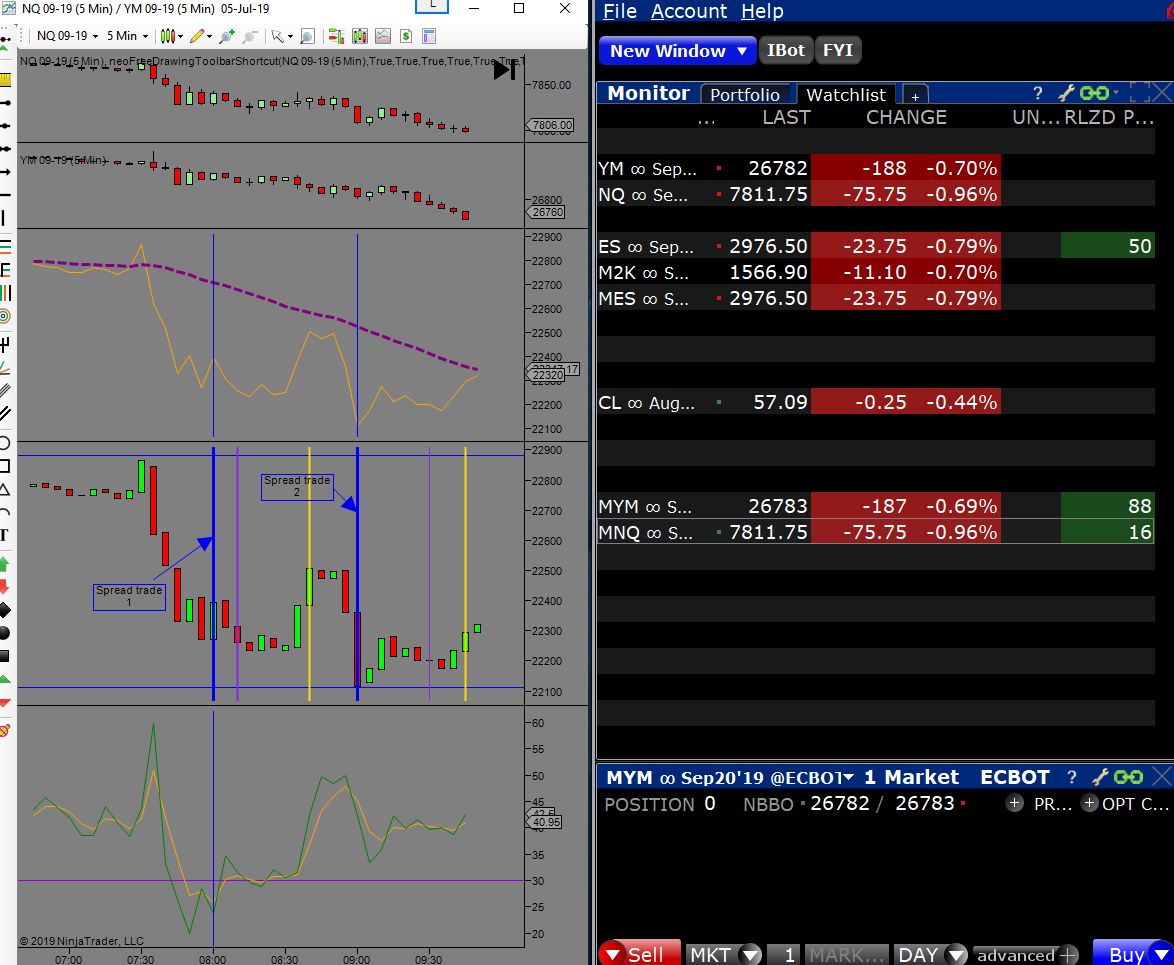
Task: Open Monitor panel wrench configuration icon
Action: [1066, 93]
